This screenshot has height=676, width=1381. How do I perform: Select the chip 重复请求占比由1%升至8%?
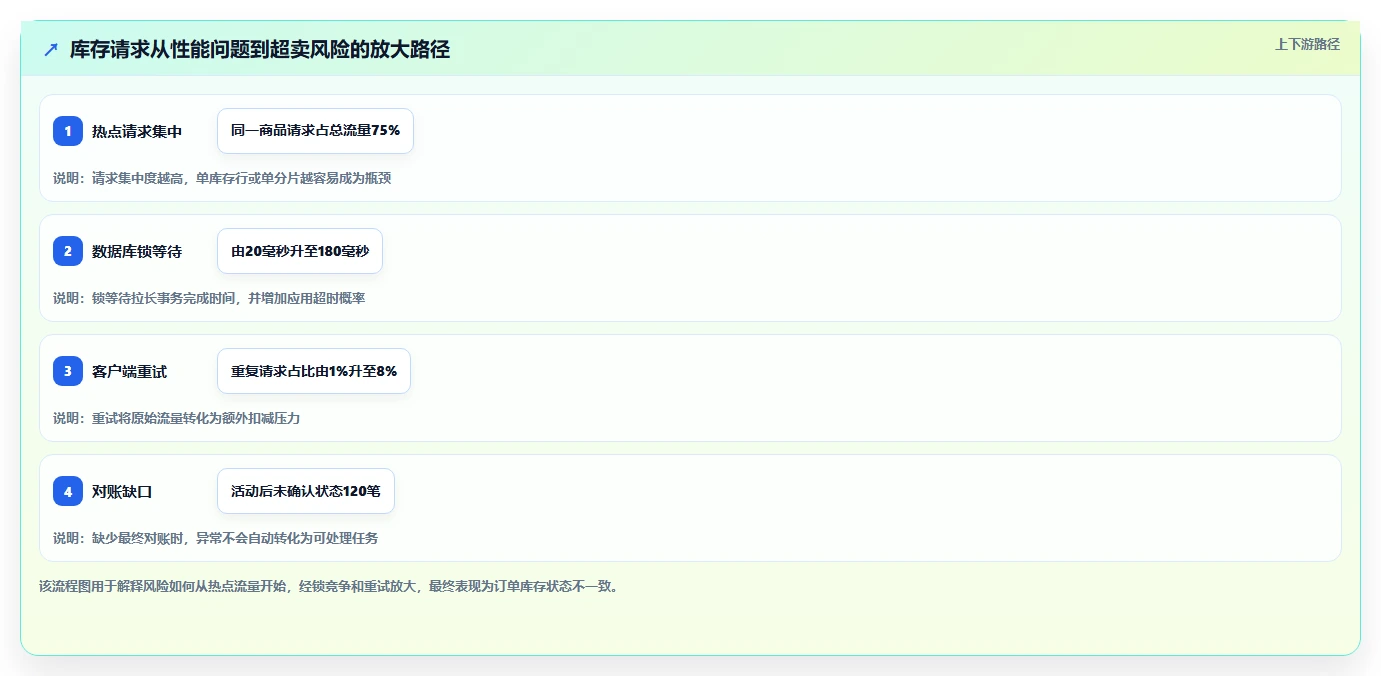point(314,371)
